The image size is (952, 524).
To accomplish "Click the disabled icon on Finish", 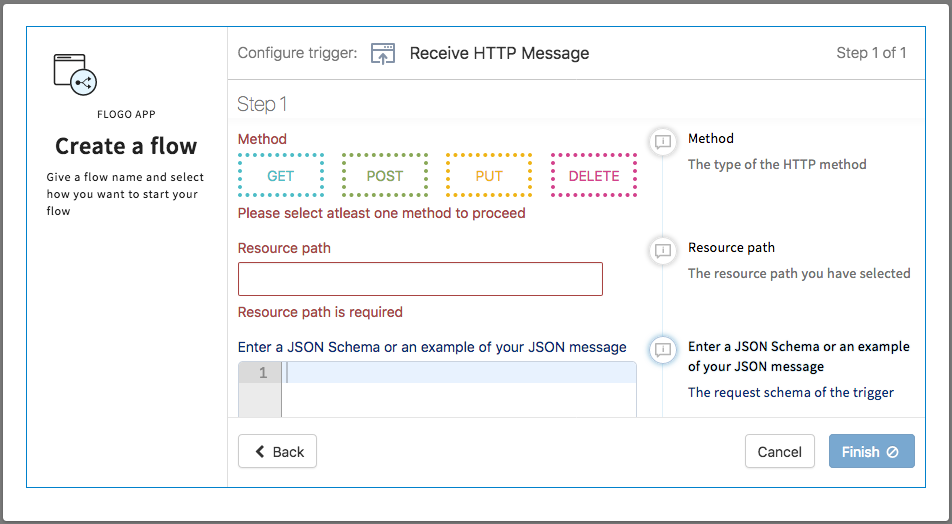I will [x=893, y=452].
